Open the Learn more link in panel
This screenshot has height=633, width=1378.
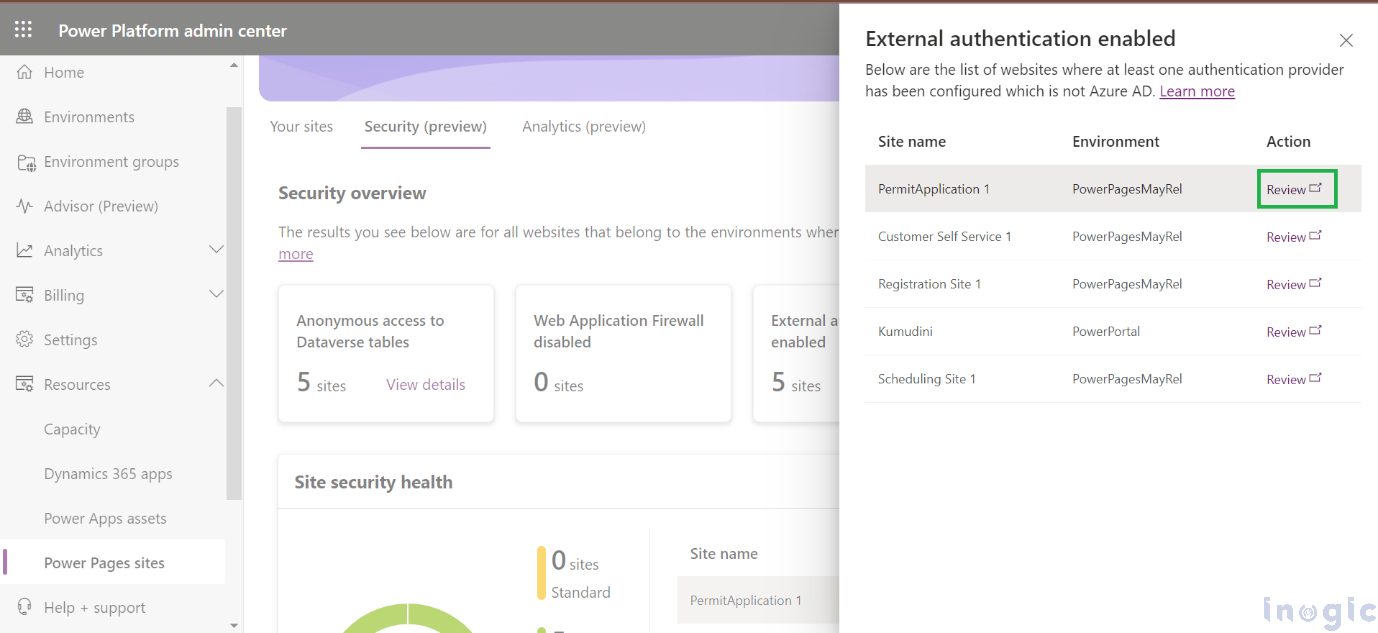1197,91
